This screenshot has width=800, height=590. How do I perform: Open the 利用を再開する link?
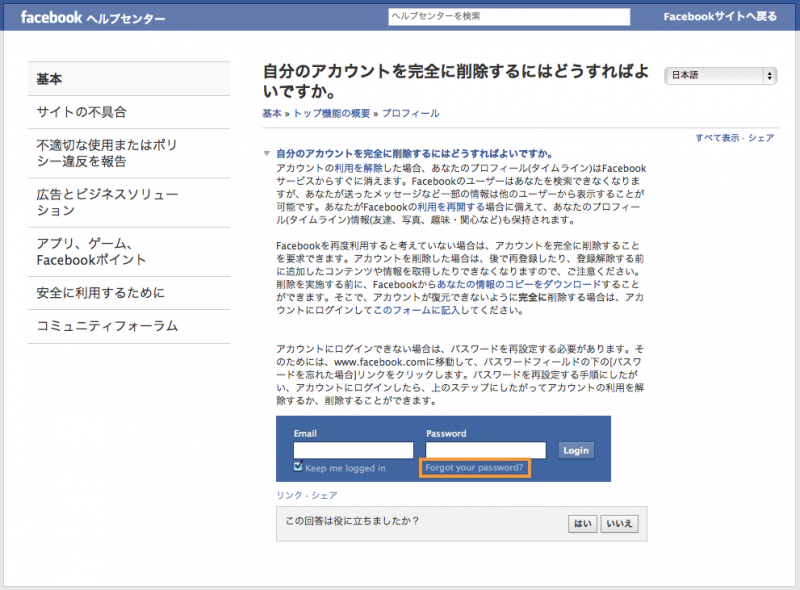451,207
